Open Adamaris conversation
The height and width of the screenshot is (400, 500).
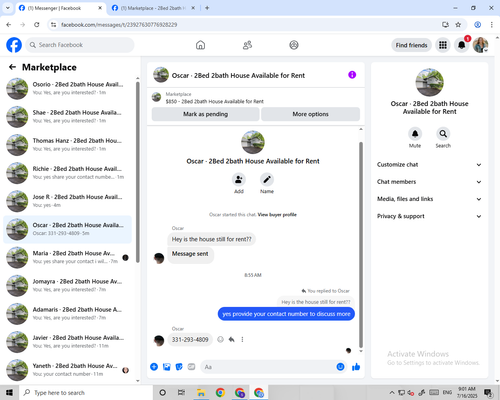click(x=67, y=314)
